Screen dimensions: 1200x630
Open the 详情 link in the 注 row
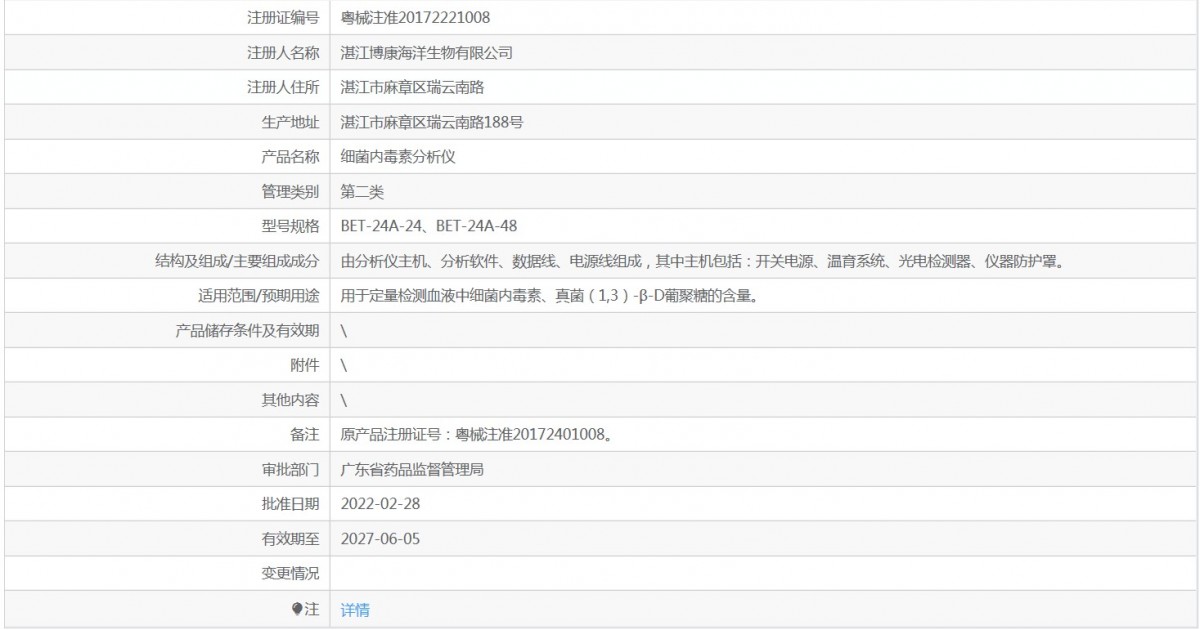[355, 609]
